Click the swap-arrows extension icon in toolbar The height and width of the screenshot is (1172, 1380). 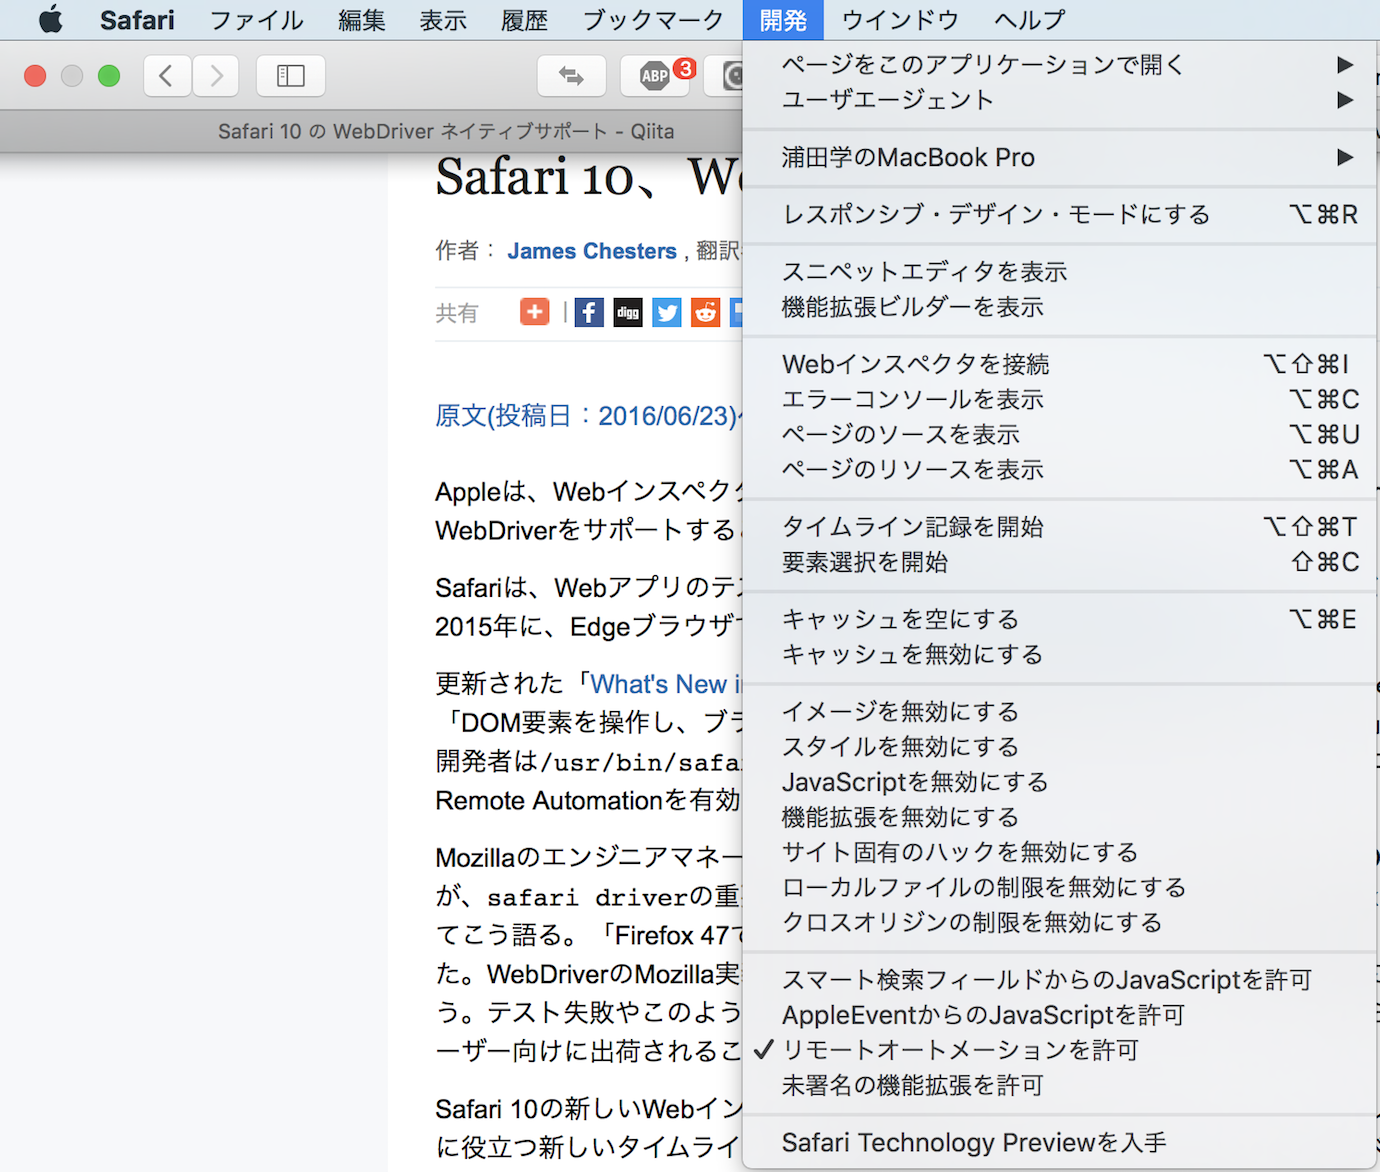click(x=572, y=75)
